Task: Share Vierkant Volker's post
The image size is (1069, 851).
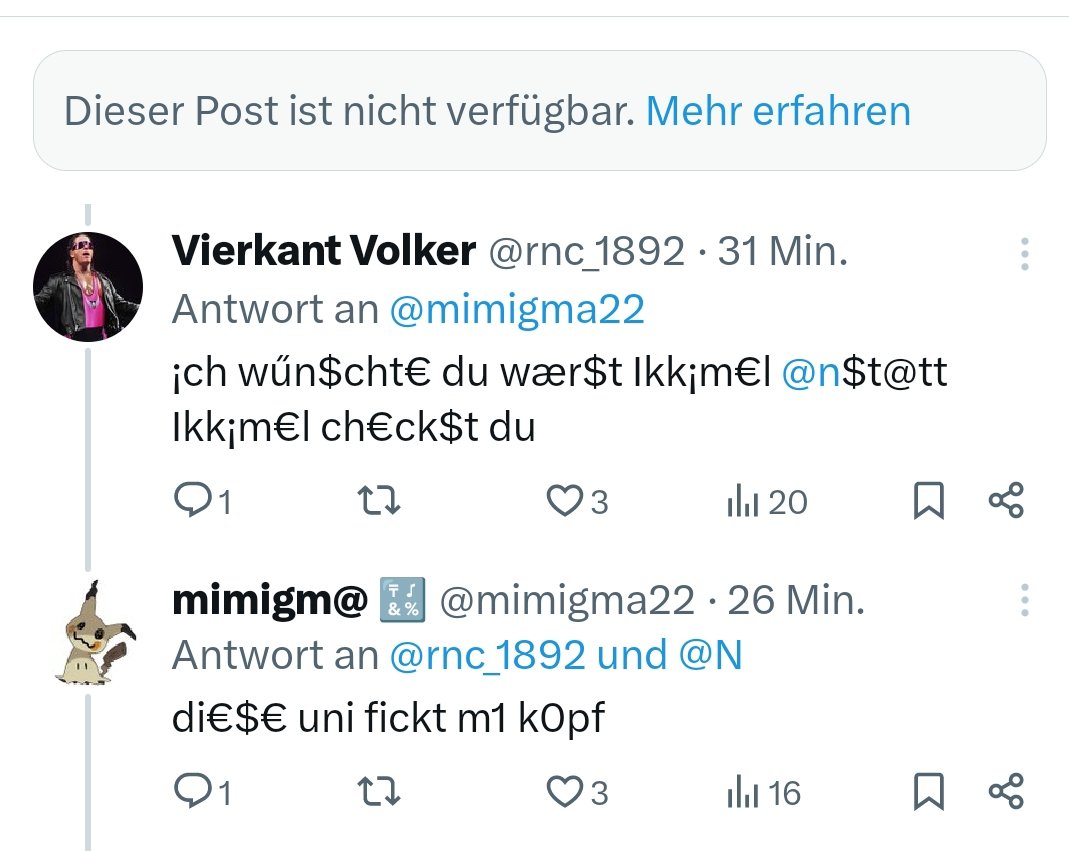Action: coord(1006,501)
